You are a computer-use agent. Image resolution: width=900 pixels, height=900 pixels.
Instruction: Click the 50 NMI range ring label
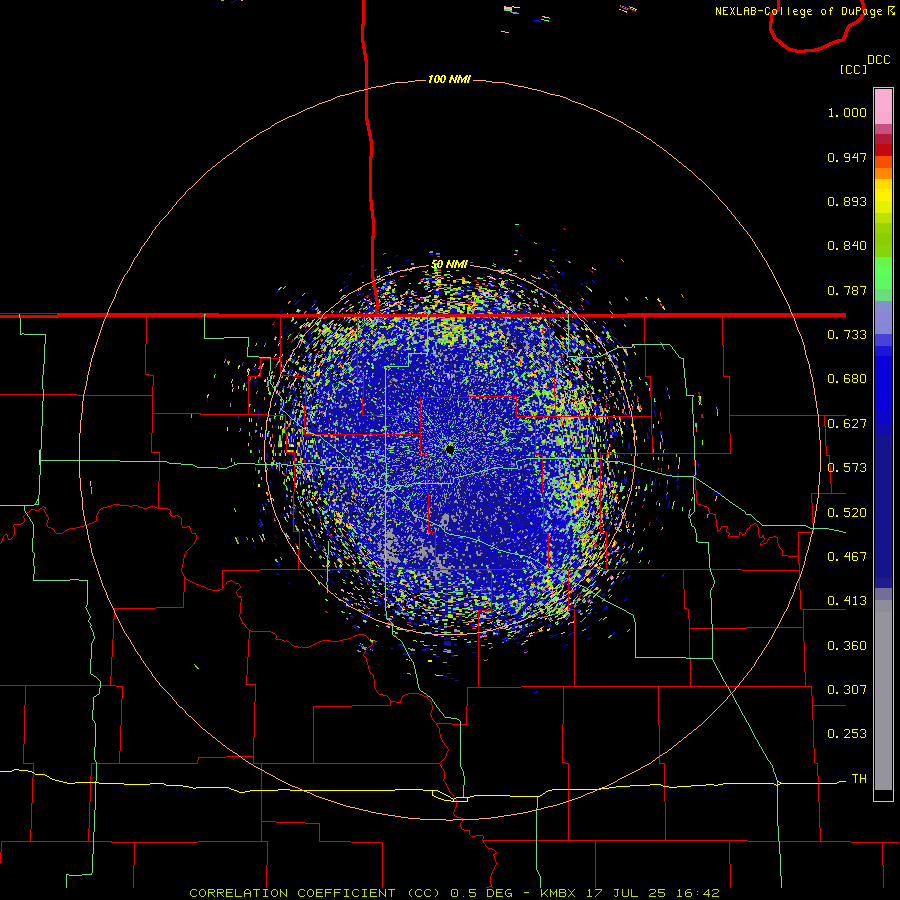(449, 265)
